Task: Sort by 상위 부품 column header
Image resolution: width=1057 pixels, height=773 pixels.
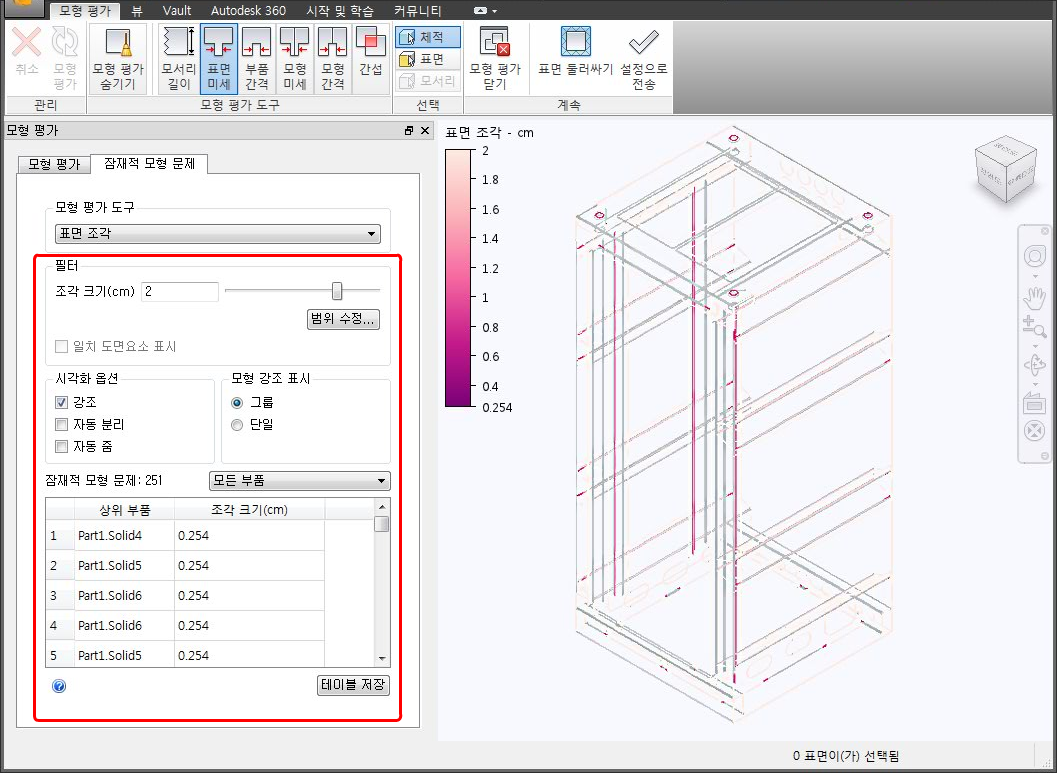Action: [125, 509]
